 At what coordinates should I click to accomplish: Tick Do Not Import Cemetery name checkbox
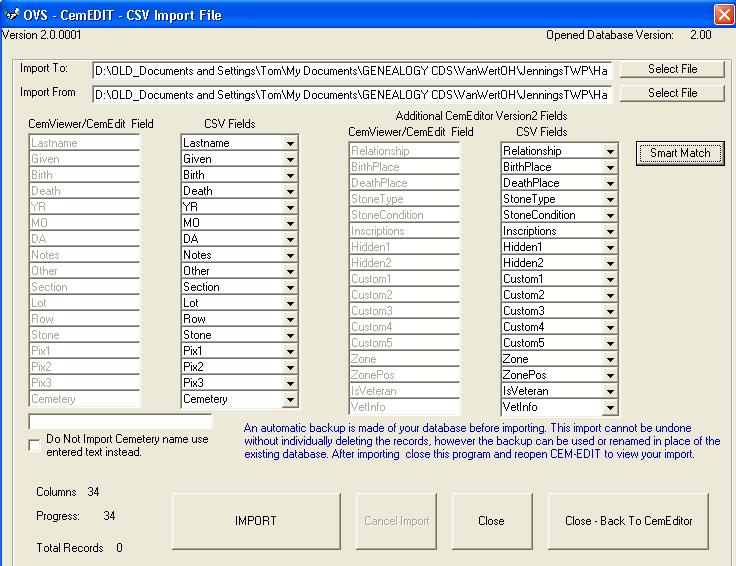click(x=34, y=445)
